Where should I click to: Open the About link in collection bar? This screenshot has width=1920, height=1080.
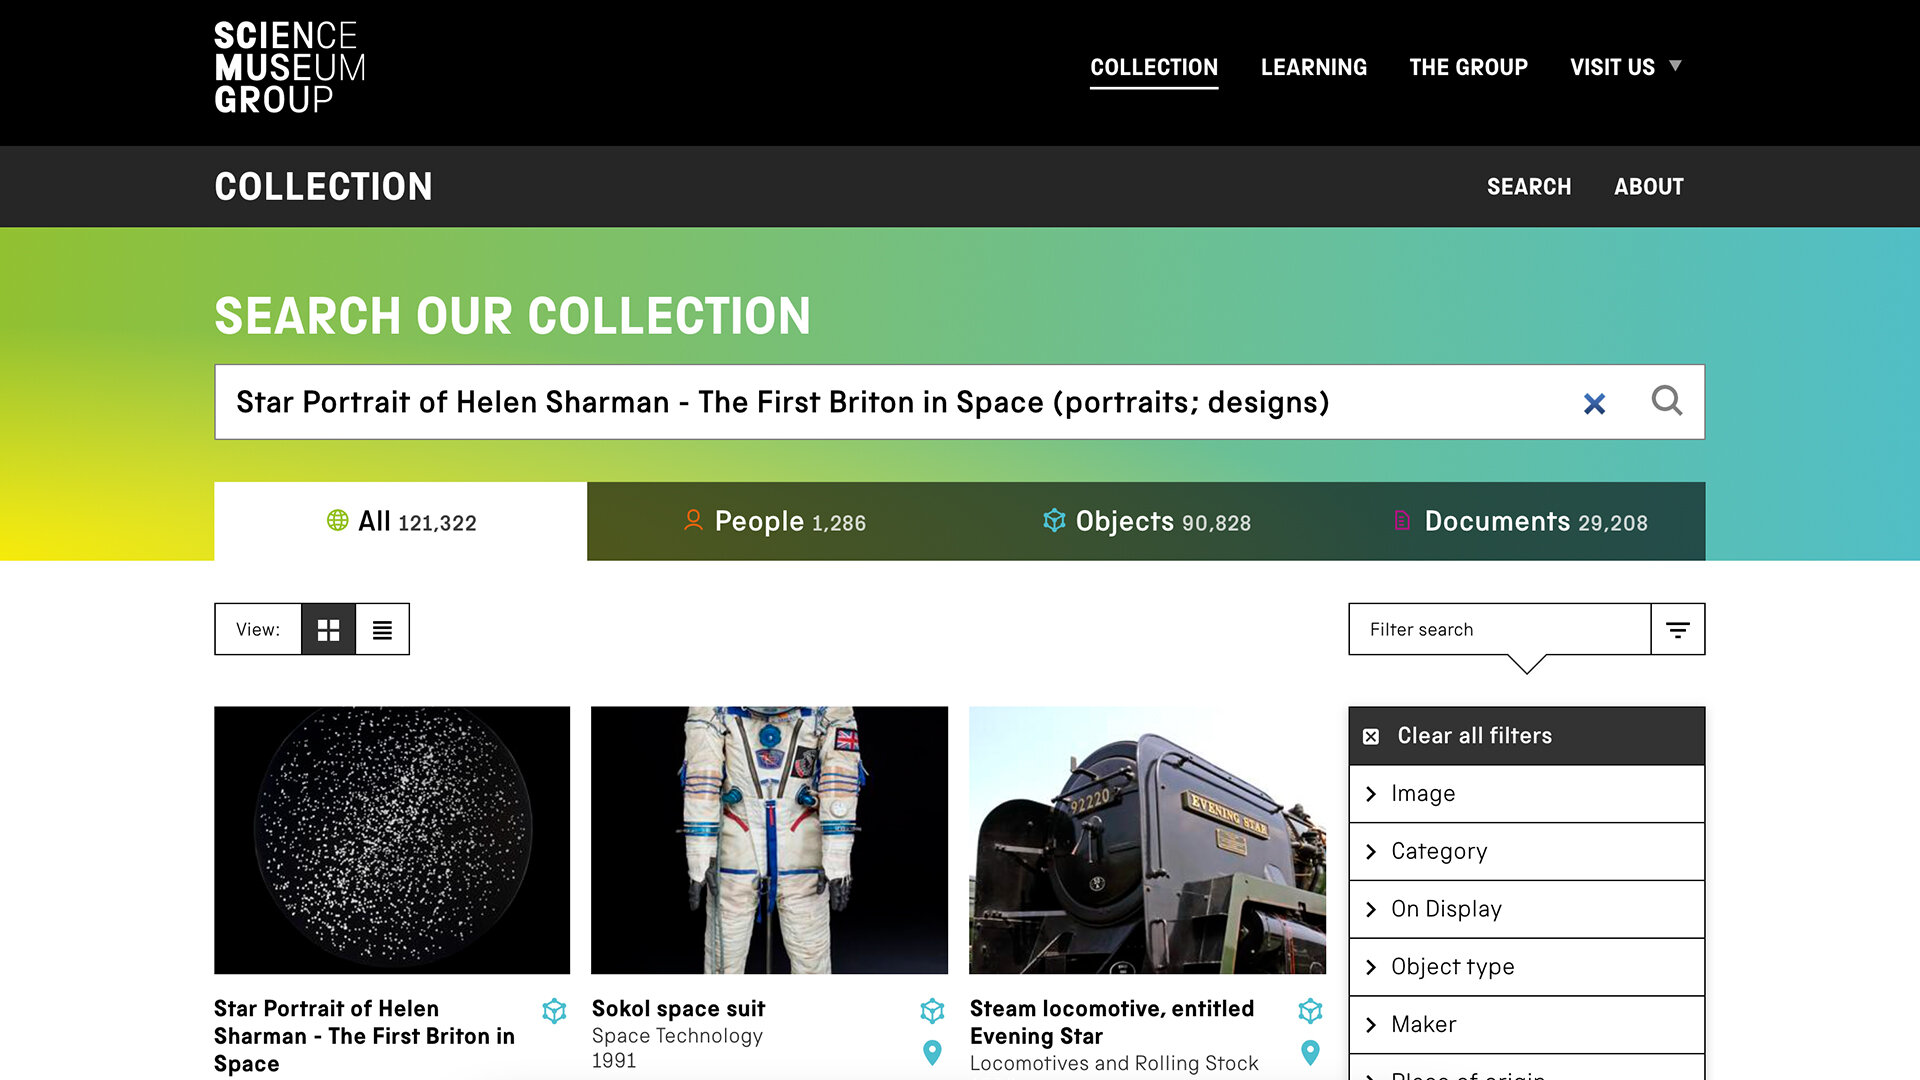pos(1648,187)
